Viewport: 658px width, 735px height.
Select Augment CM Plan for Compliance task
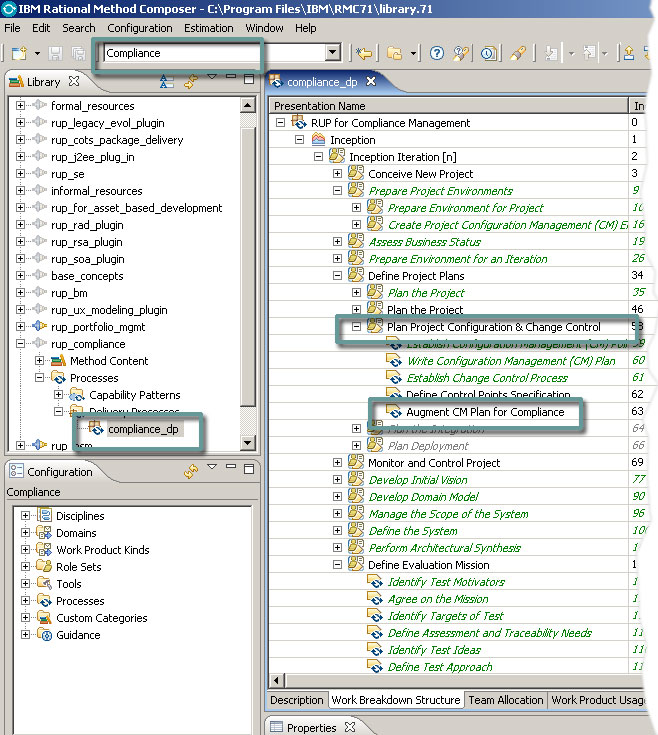point(485,412)
